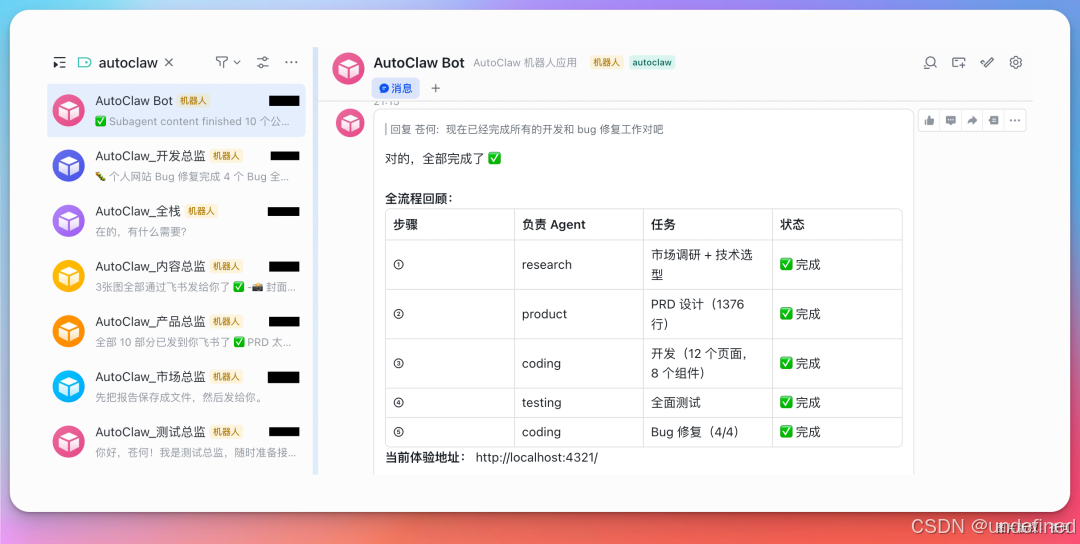Open the sliders settings icon in sidebar
1080x544 pixels.
263,63
